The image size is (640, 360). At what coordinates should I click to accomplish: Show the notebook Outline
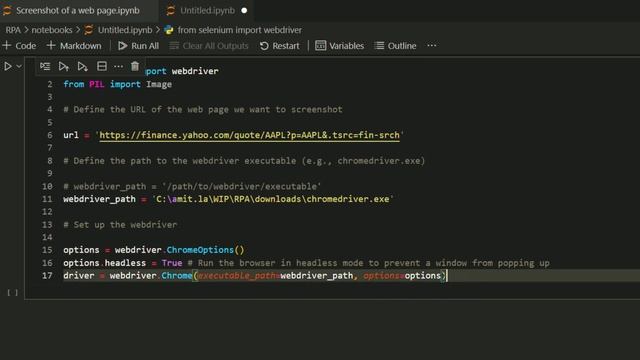(396, 46)
